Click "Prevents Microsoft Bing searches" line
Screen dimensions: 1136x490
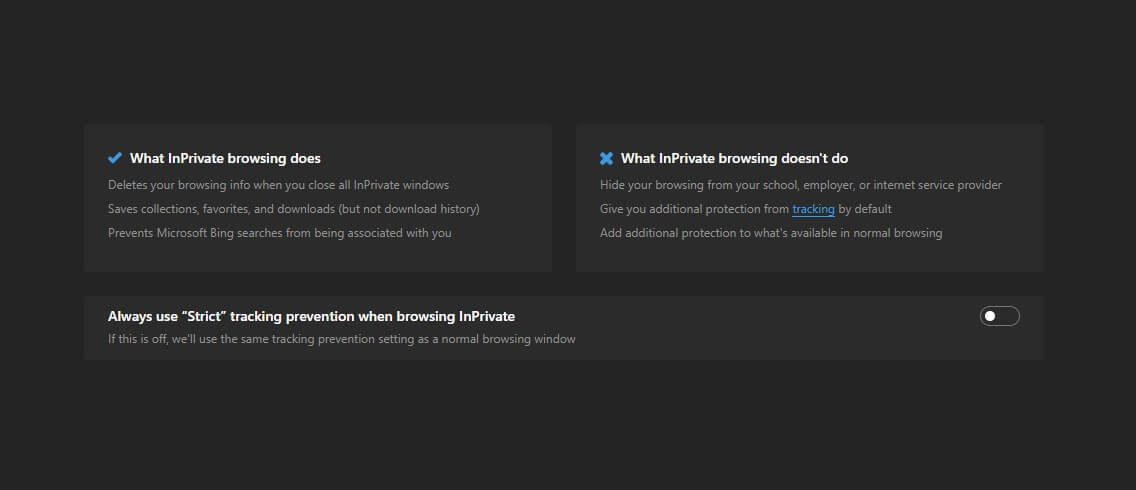click(280, 233)
